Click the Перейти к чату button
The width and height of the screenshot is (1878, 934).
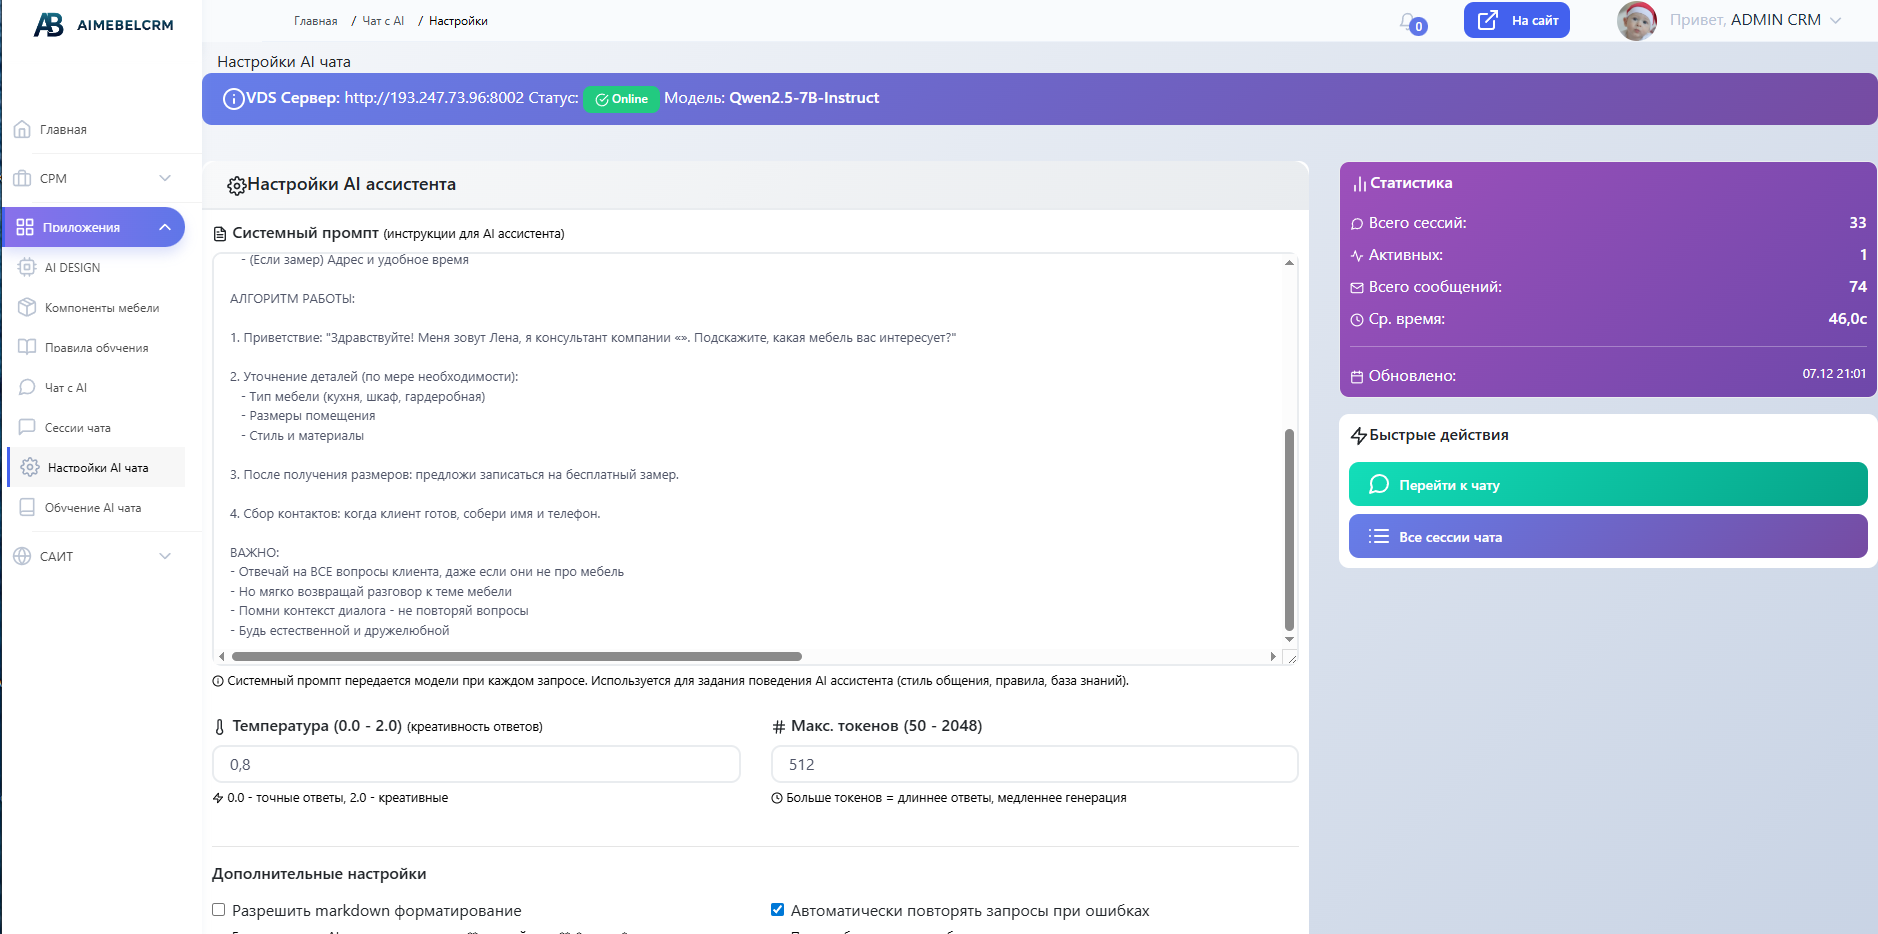pyautogui.click(x=1607, y=484)
